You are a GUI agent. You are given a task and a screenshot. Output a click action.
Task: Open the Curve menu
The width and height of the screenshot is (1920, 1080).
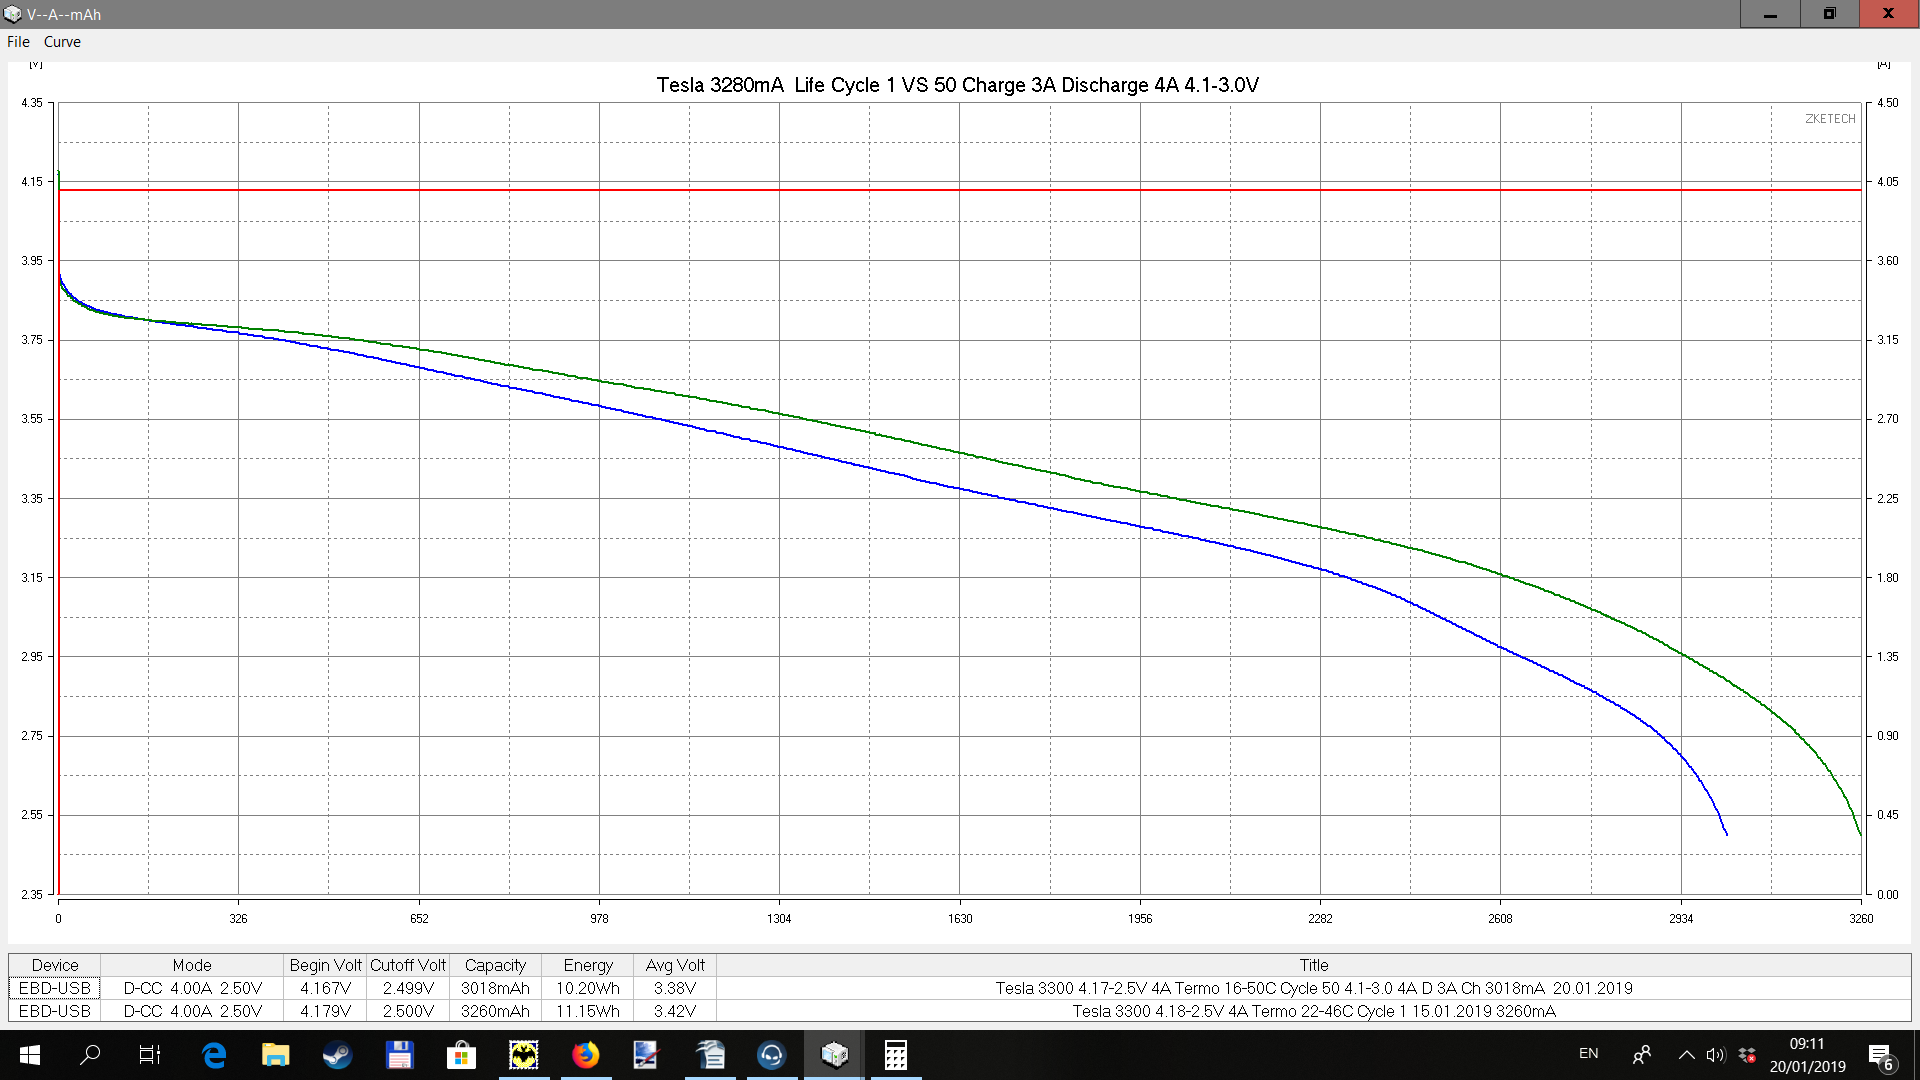point(62,42)
